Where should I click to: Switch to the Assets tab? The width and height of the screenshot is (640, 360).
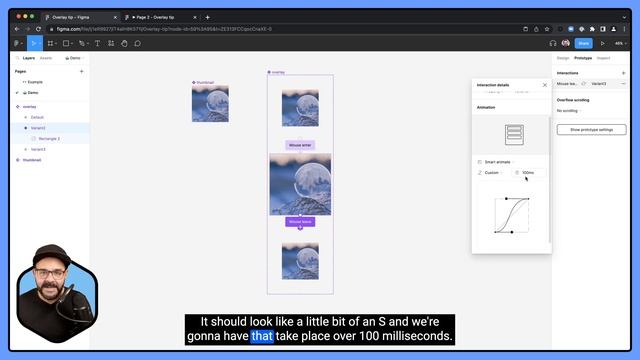point(46,58)
